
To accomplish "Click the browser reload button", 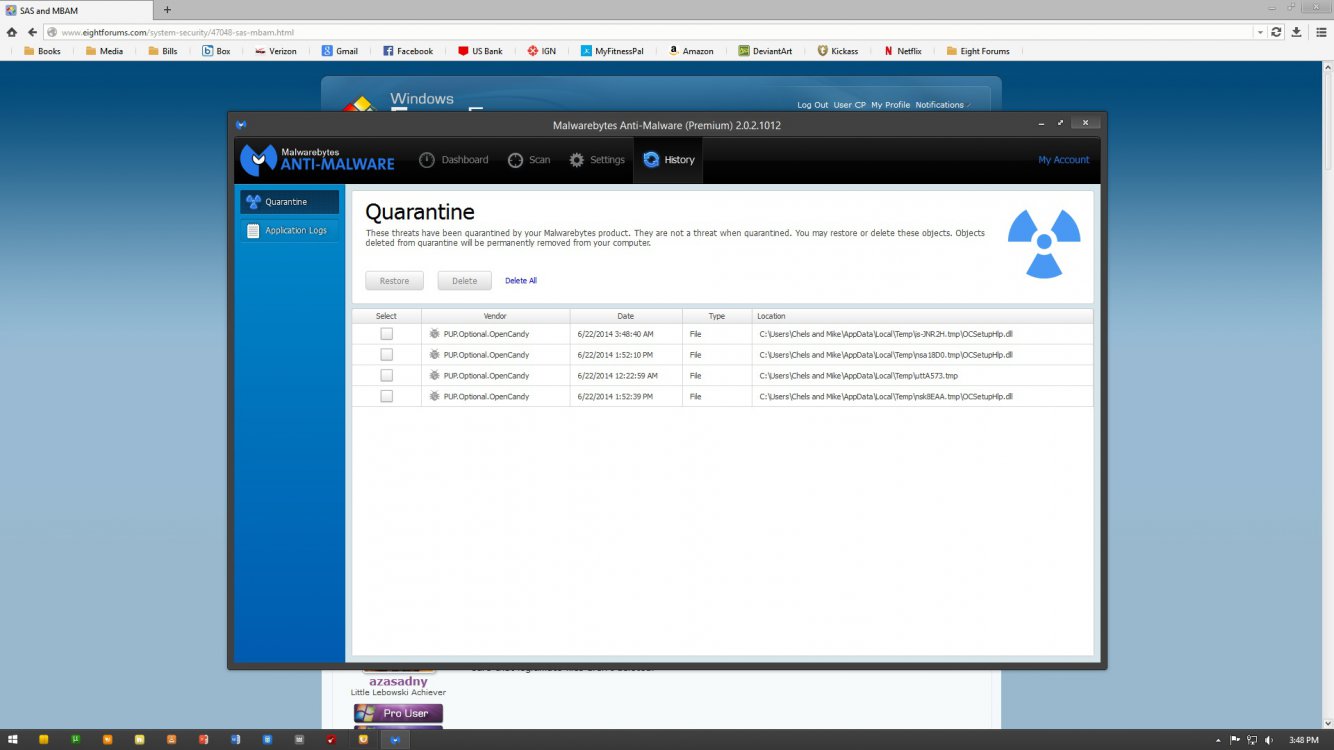I will click(1276, 32).
